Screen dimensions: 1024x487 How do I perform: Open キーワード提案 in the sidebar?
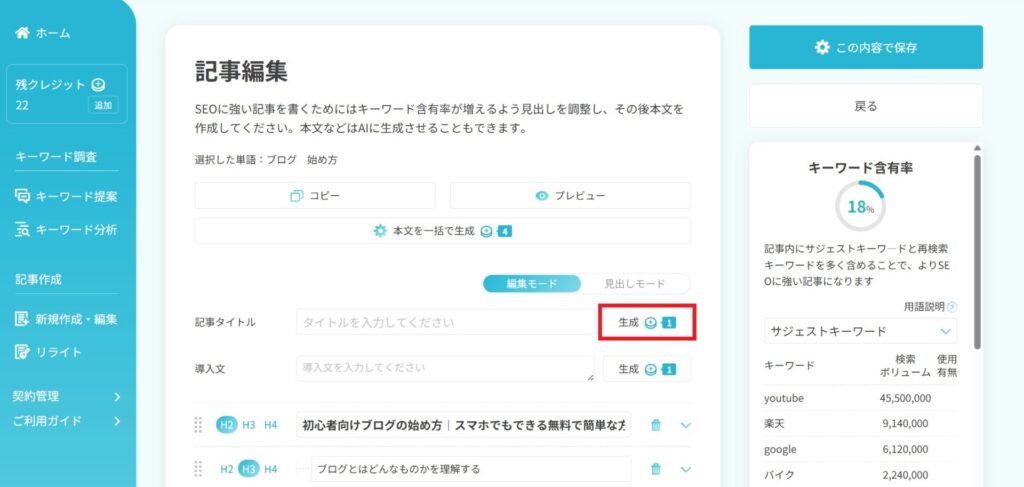pyautogui.click(x=67, y=196)
